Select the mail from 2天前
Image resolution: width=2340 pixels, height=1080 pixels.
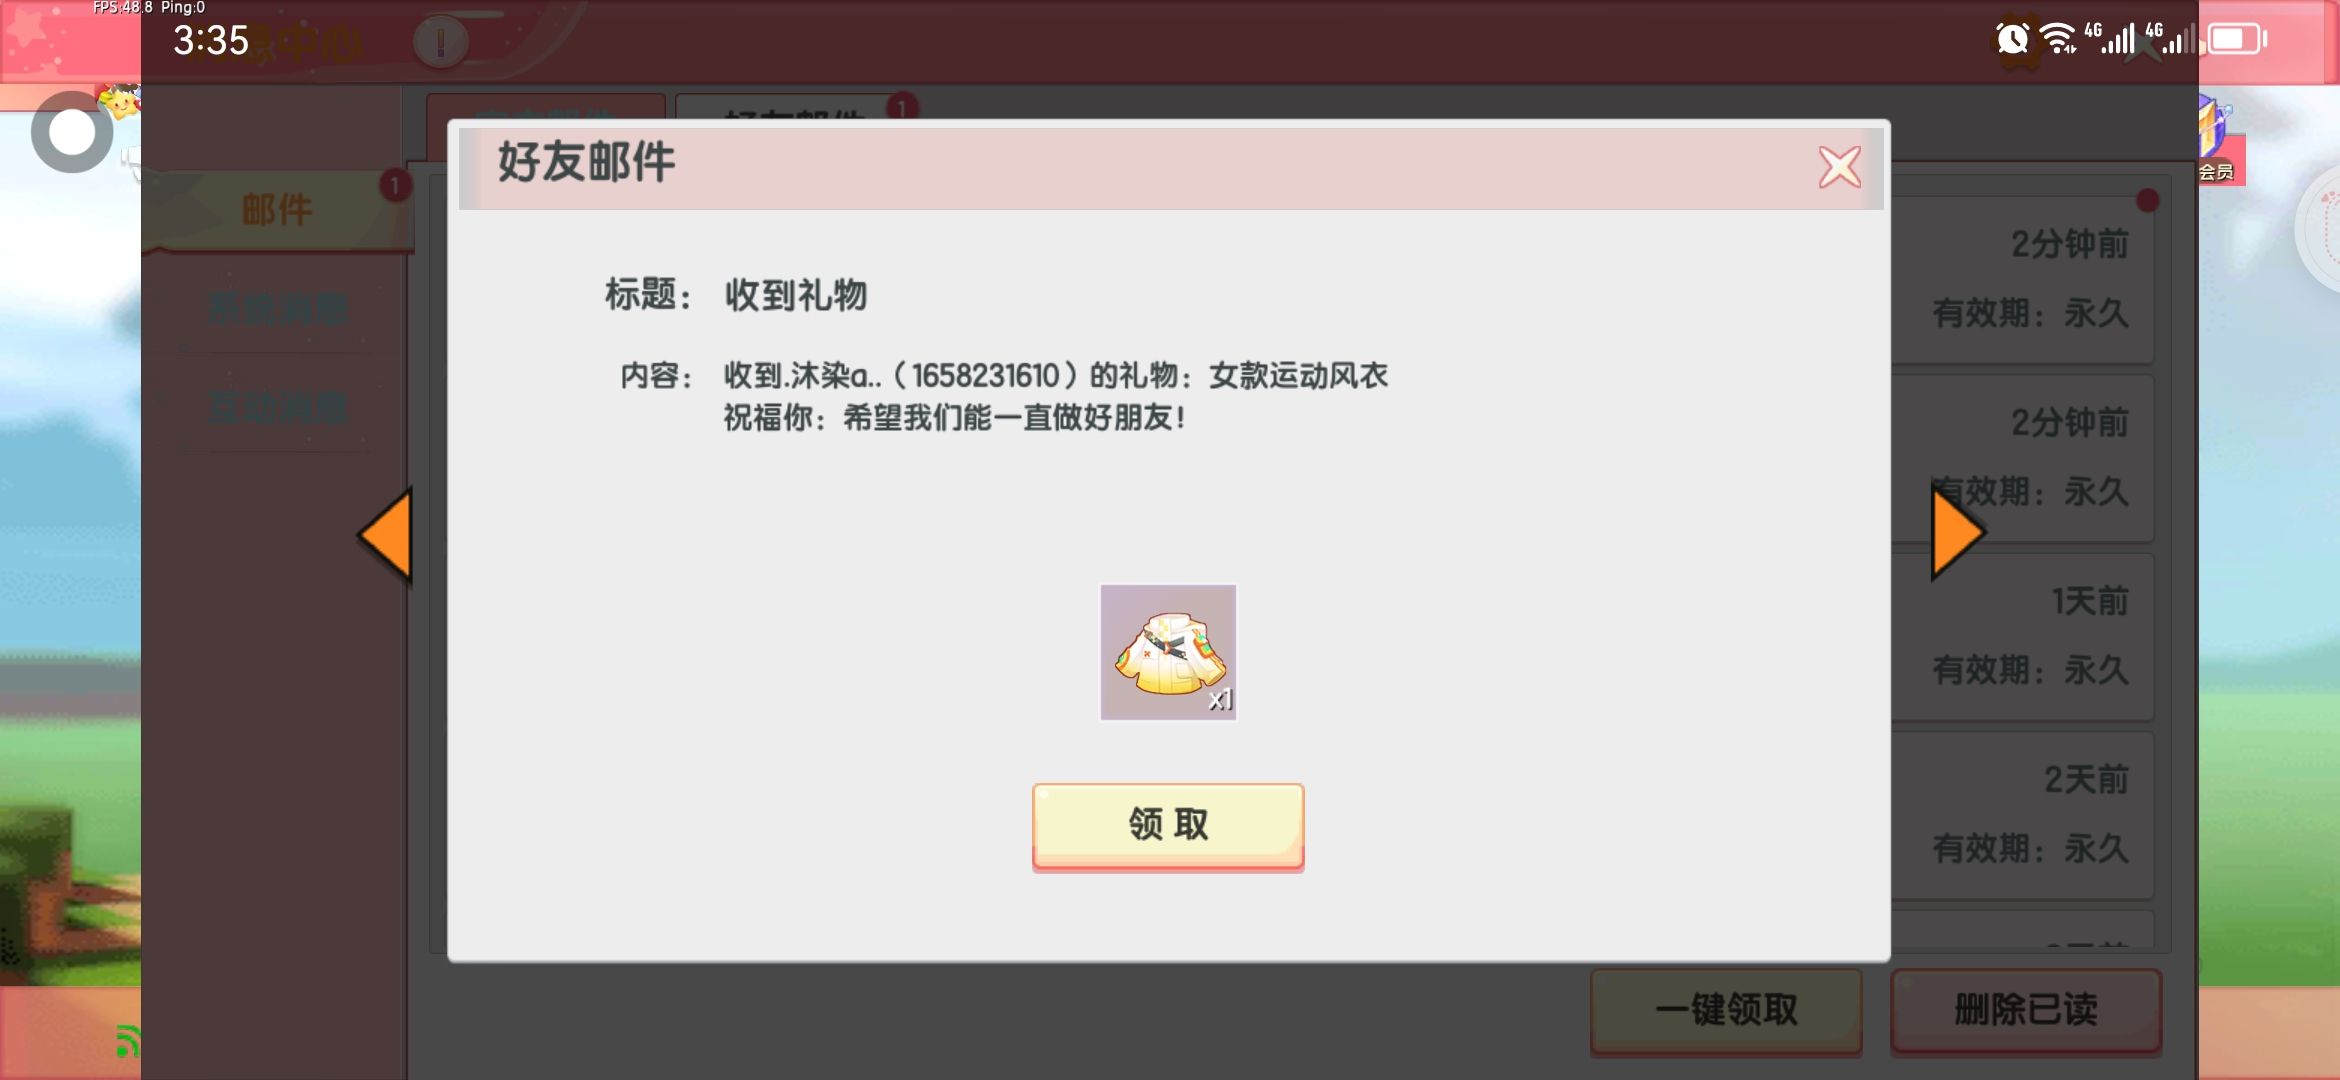[x=2022, y=815]
